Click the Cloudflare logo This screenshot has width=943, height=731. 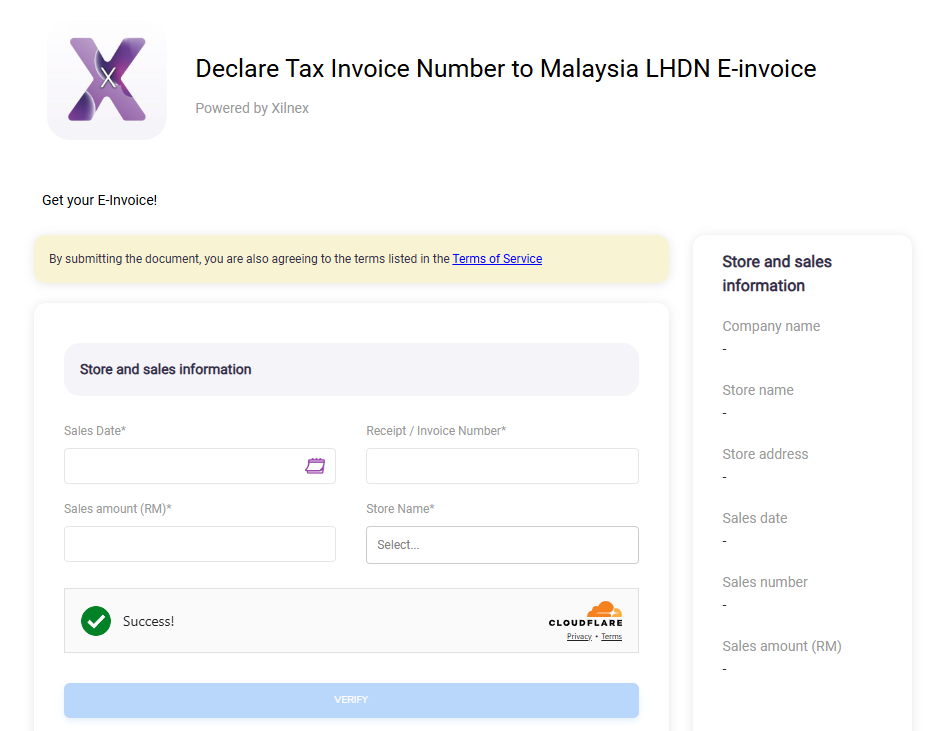[x=586, y=614]
